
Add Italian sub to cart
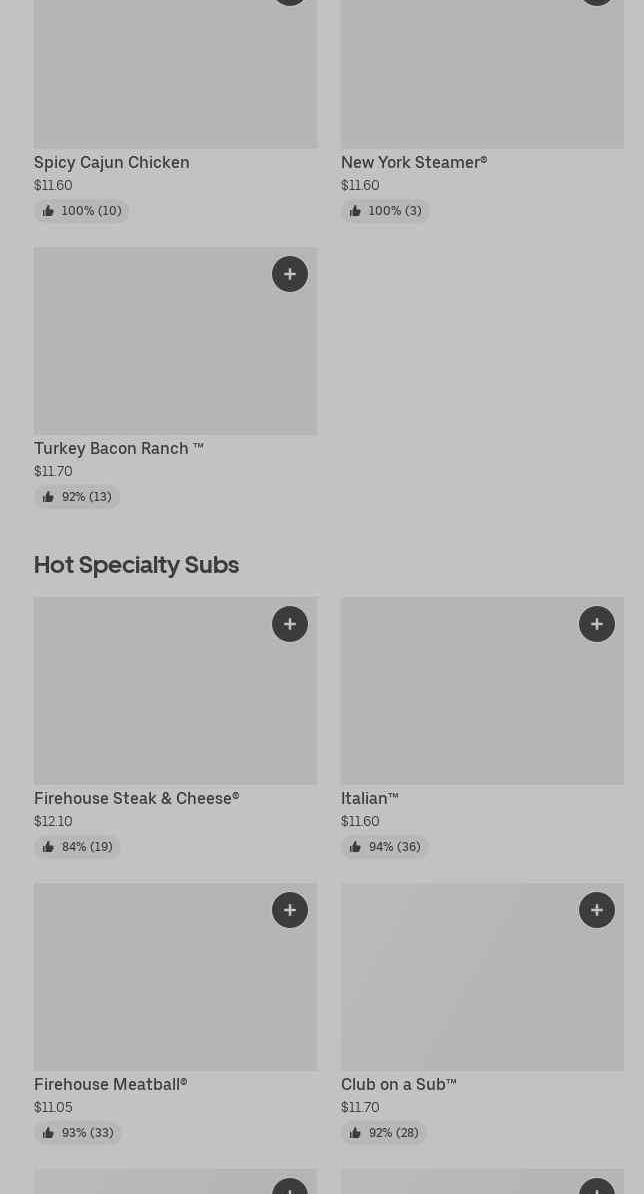[597, 624]
